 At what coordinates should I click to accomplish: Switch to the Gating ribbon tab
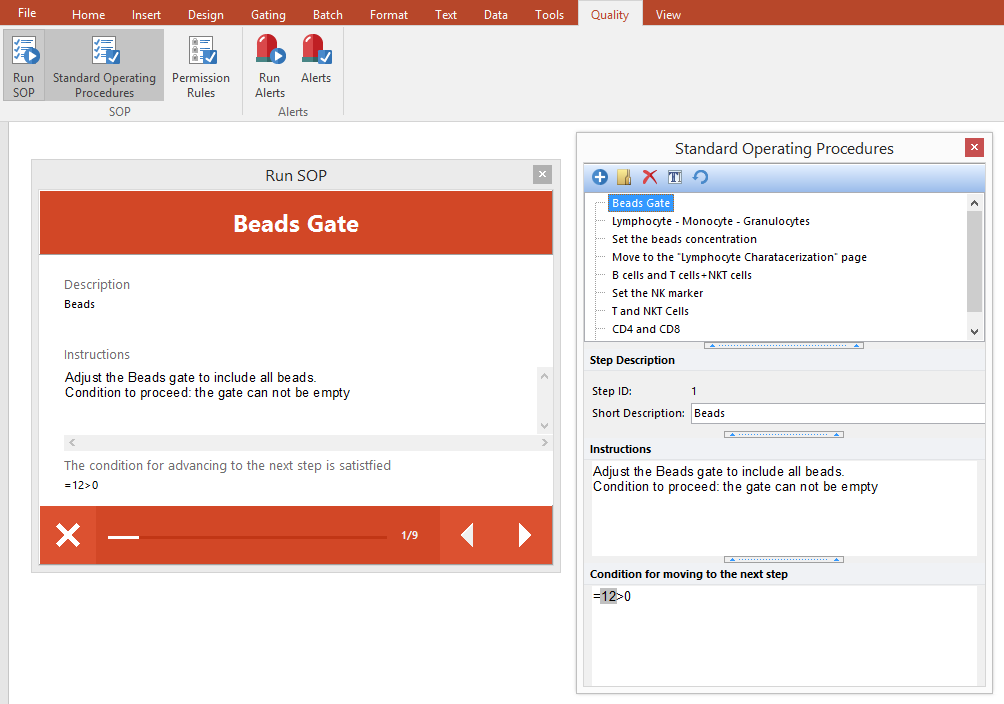268,14
